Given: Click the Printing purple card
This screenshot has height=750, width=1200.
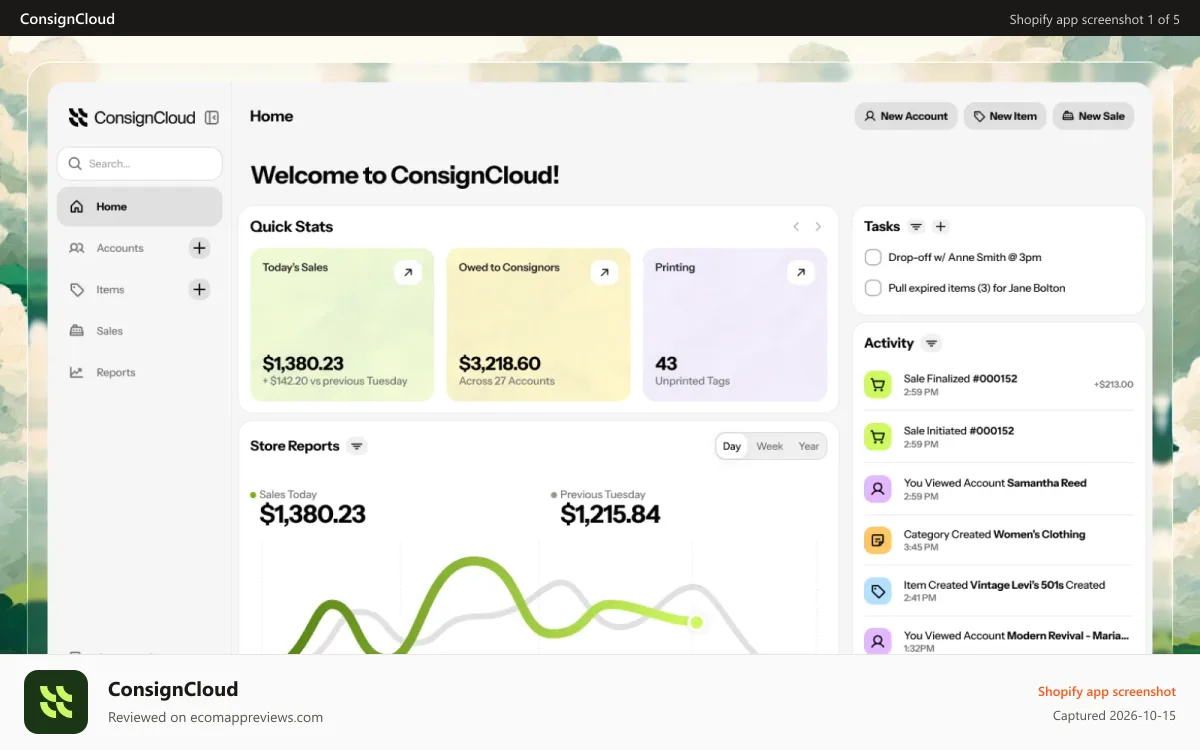Looking at the screenshot, I should [735, 325].
